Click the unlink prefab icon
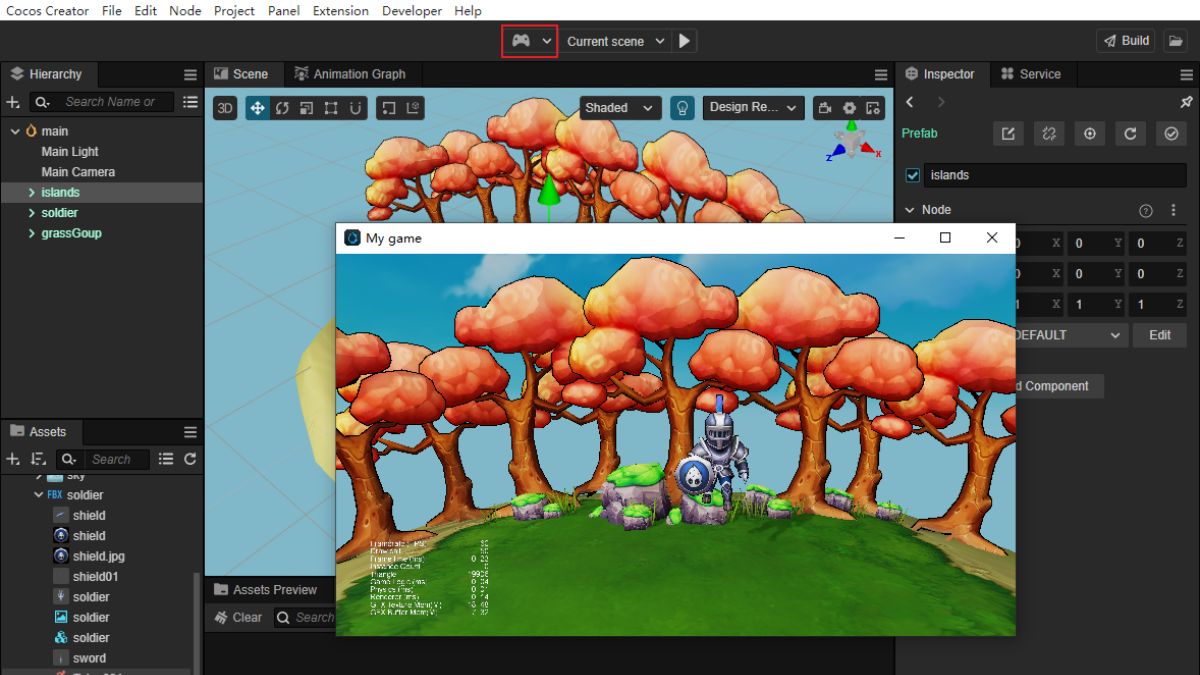Image resolution: width=1200 pixels, height=675 pixels. click(x=1049, y=134)
